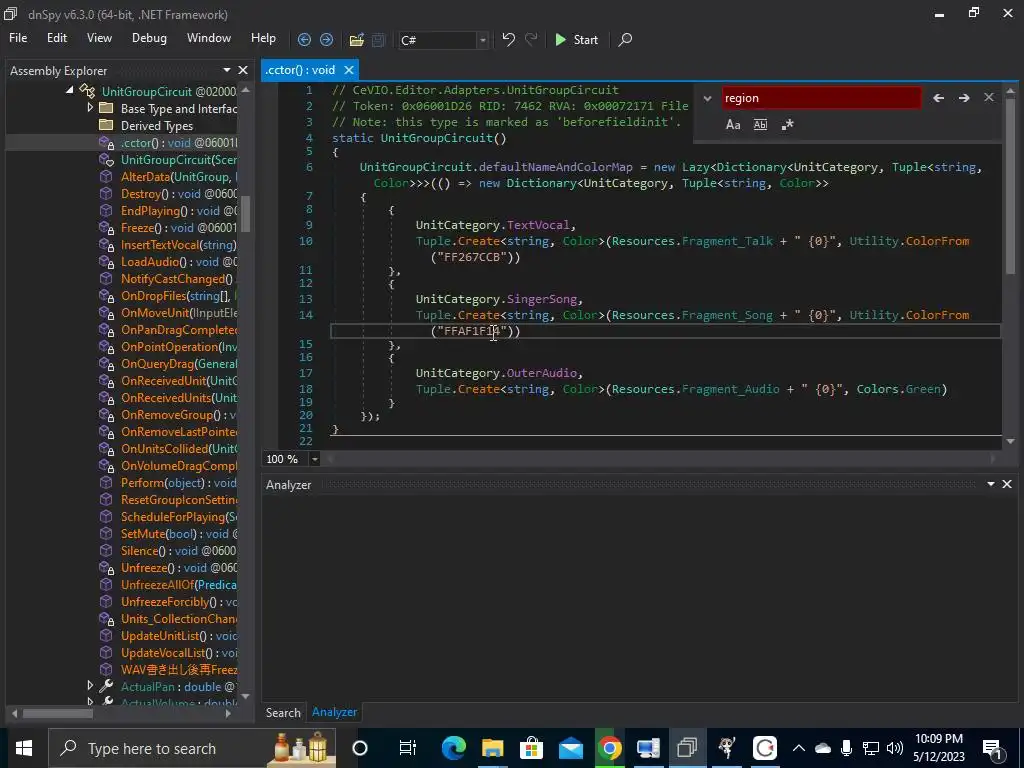
Task: Open Microsoft Edge from the taskbar
Action: click(453, 748)
